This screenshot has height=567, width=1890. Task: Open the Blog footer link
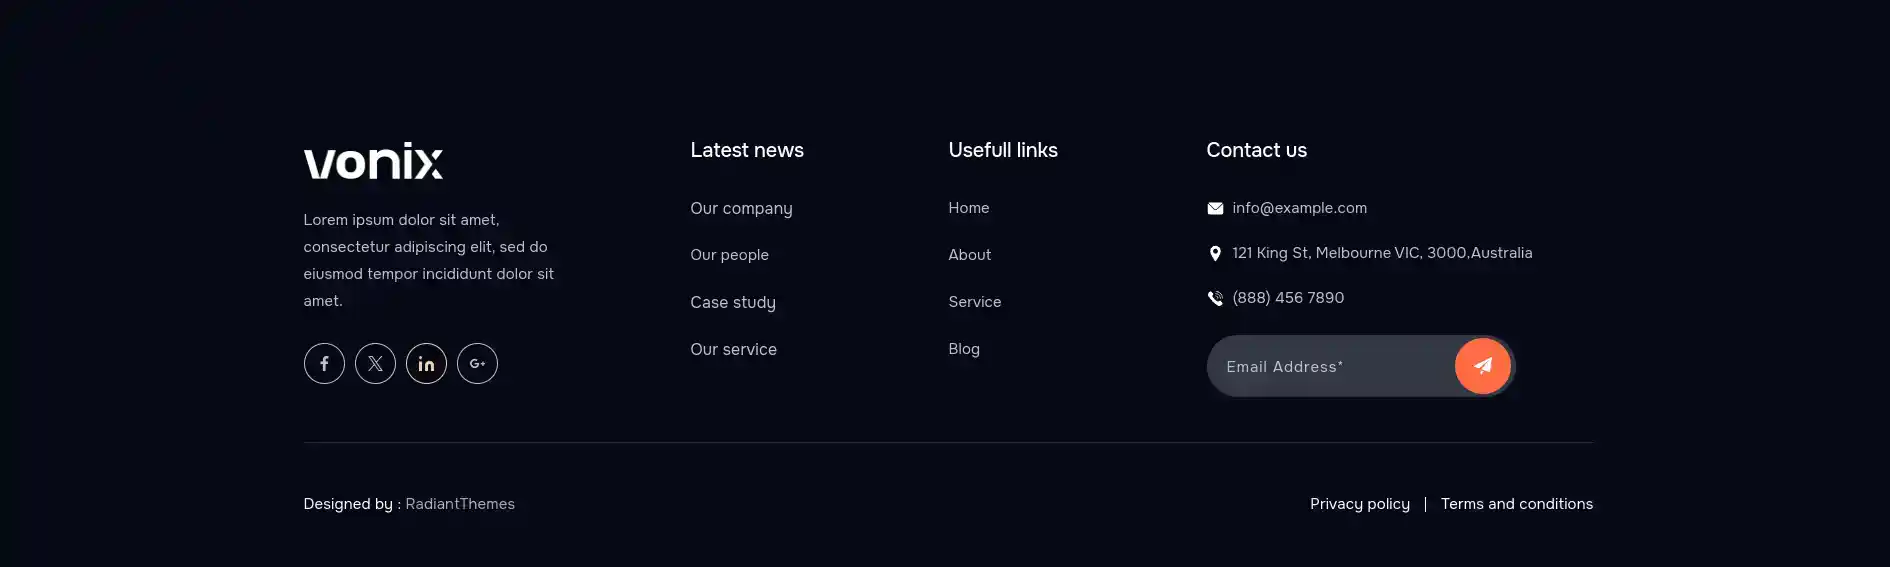pyautogui.click(x=964, y=349)
